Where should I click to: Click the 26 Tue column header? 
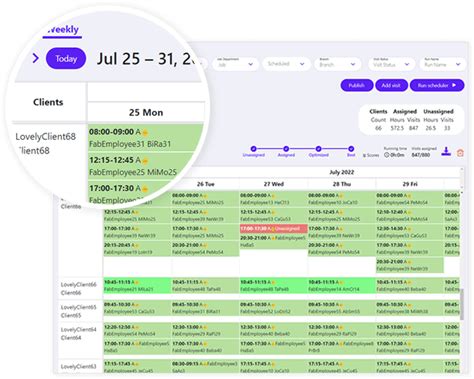[x=205, y=184]
